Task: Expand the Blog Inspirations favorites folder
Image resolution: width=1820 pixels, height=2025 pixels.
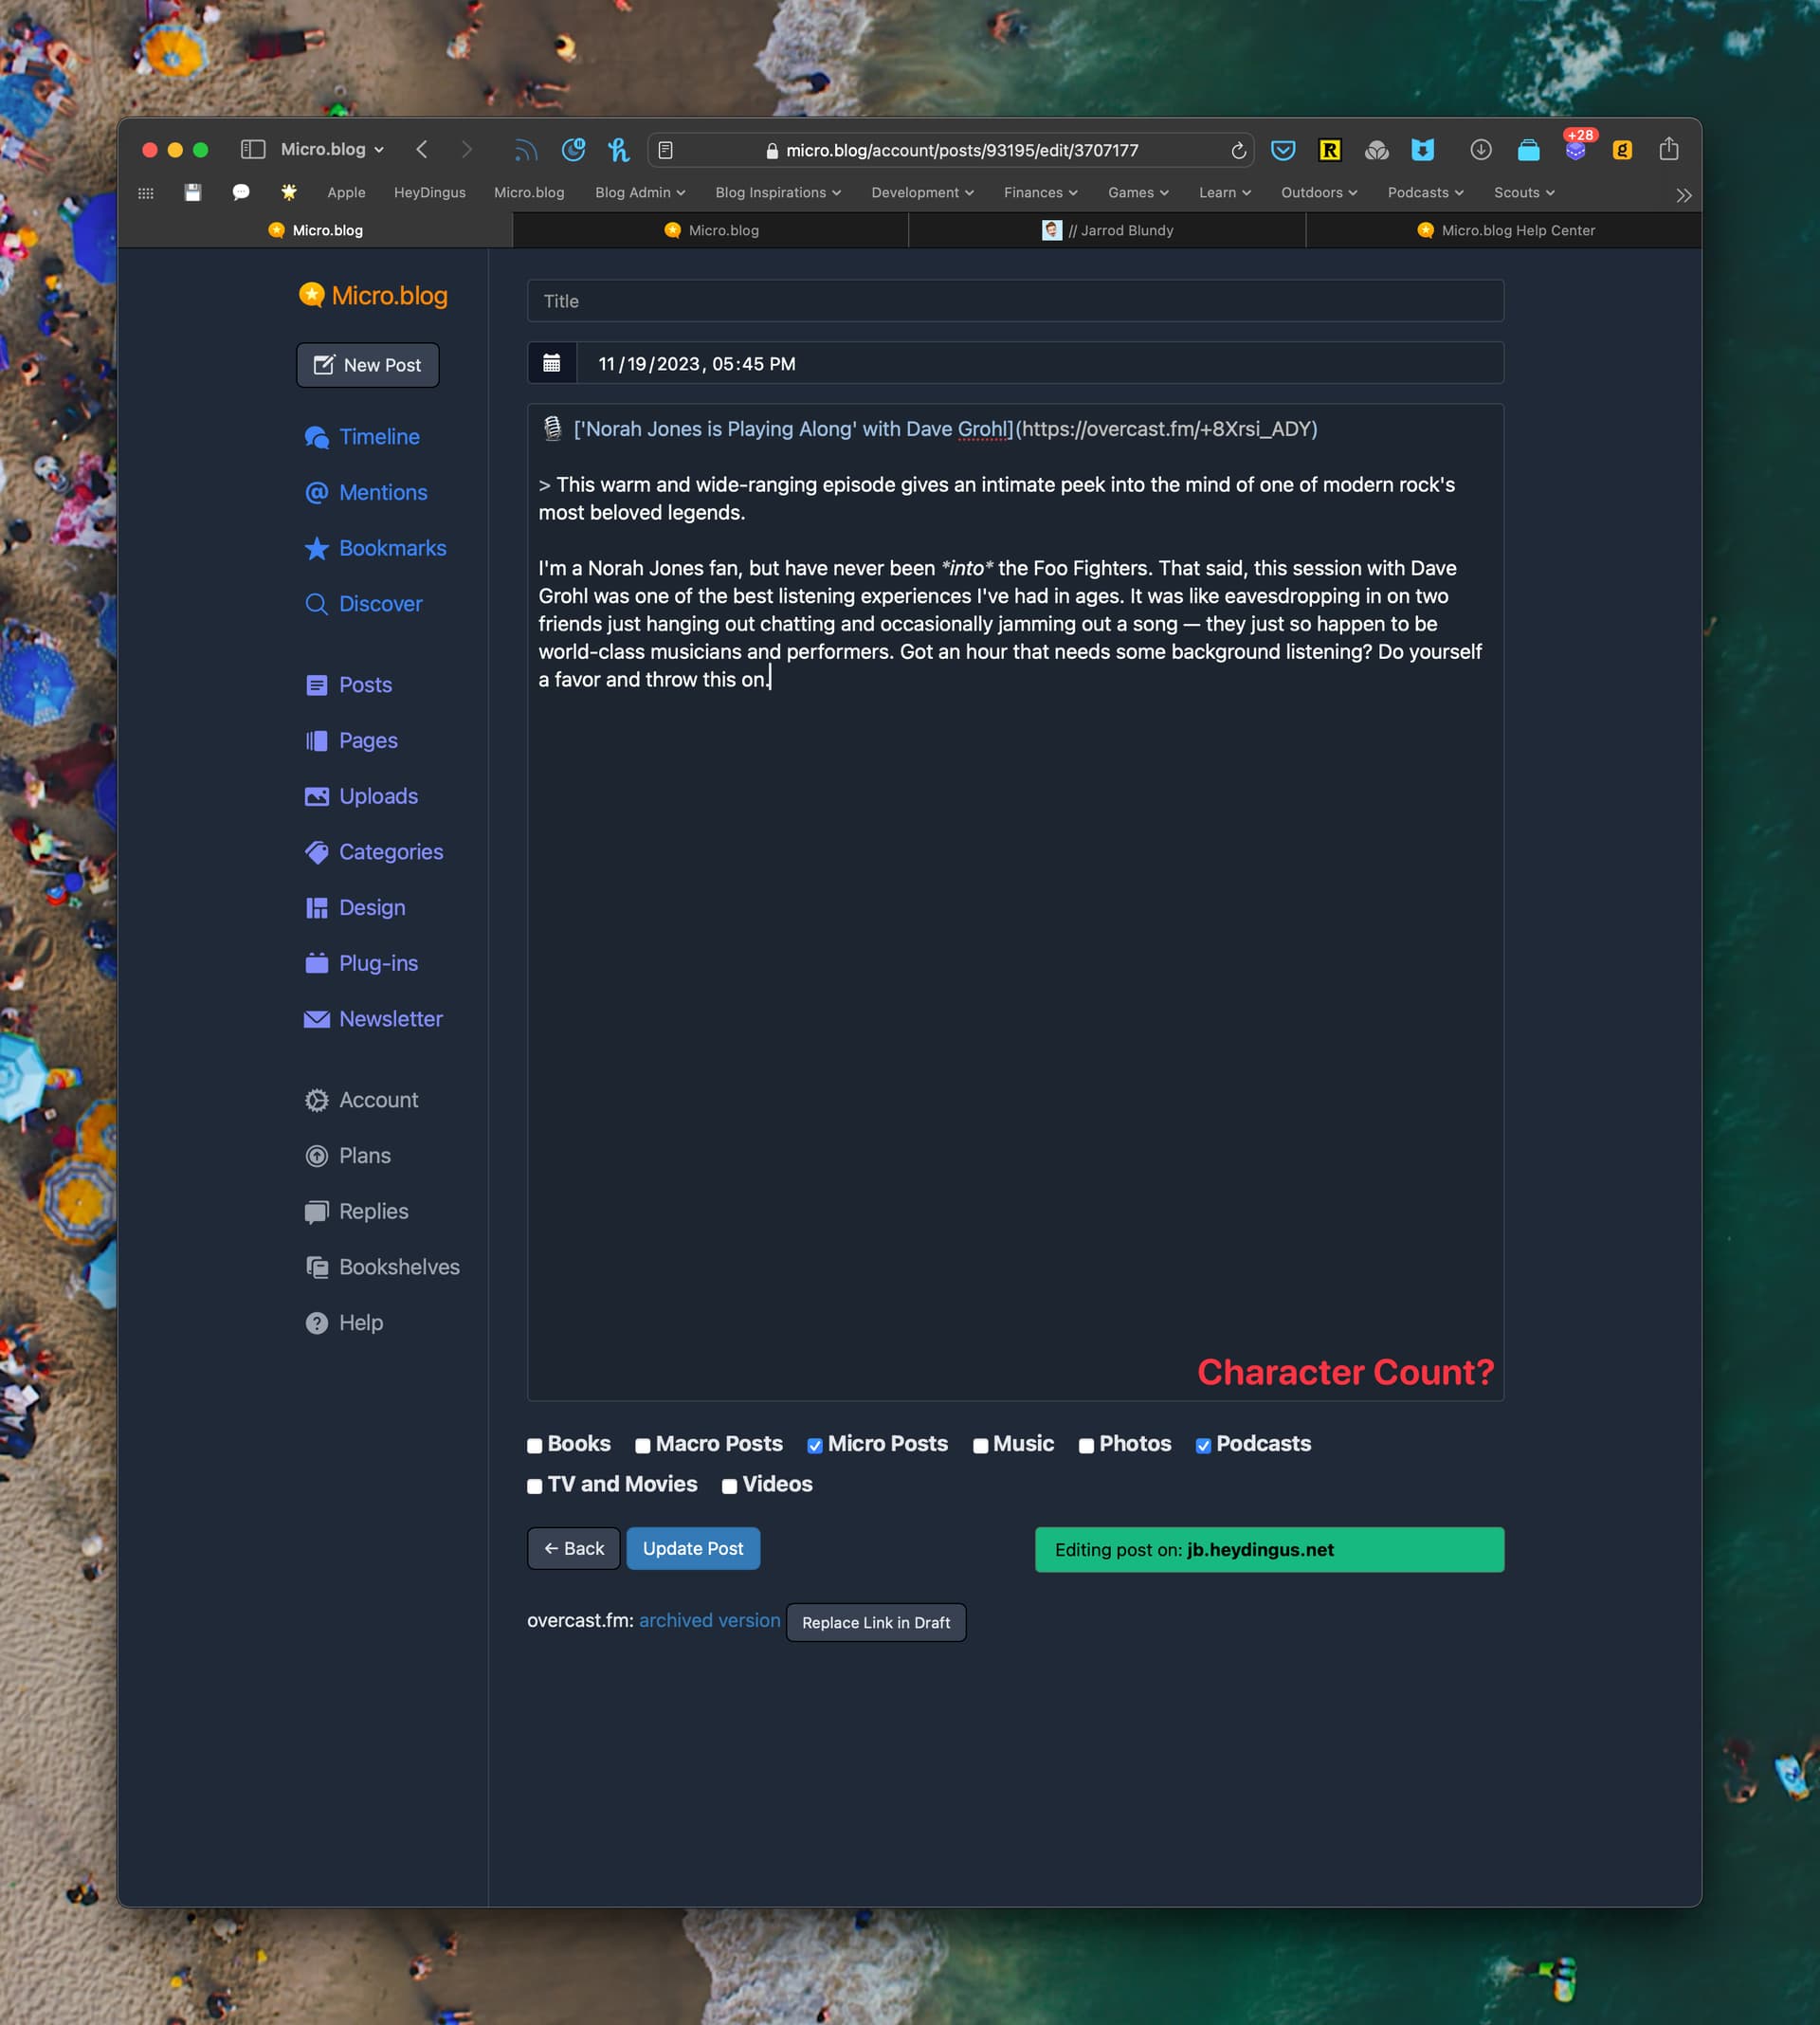Action: (778, 193)
